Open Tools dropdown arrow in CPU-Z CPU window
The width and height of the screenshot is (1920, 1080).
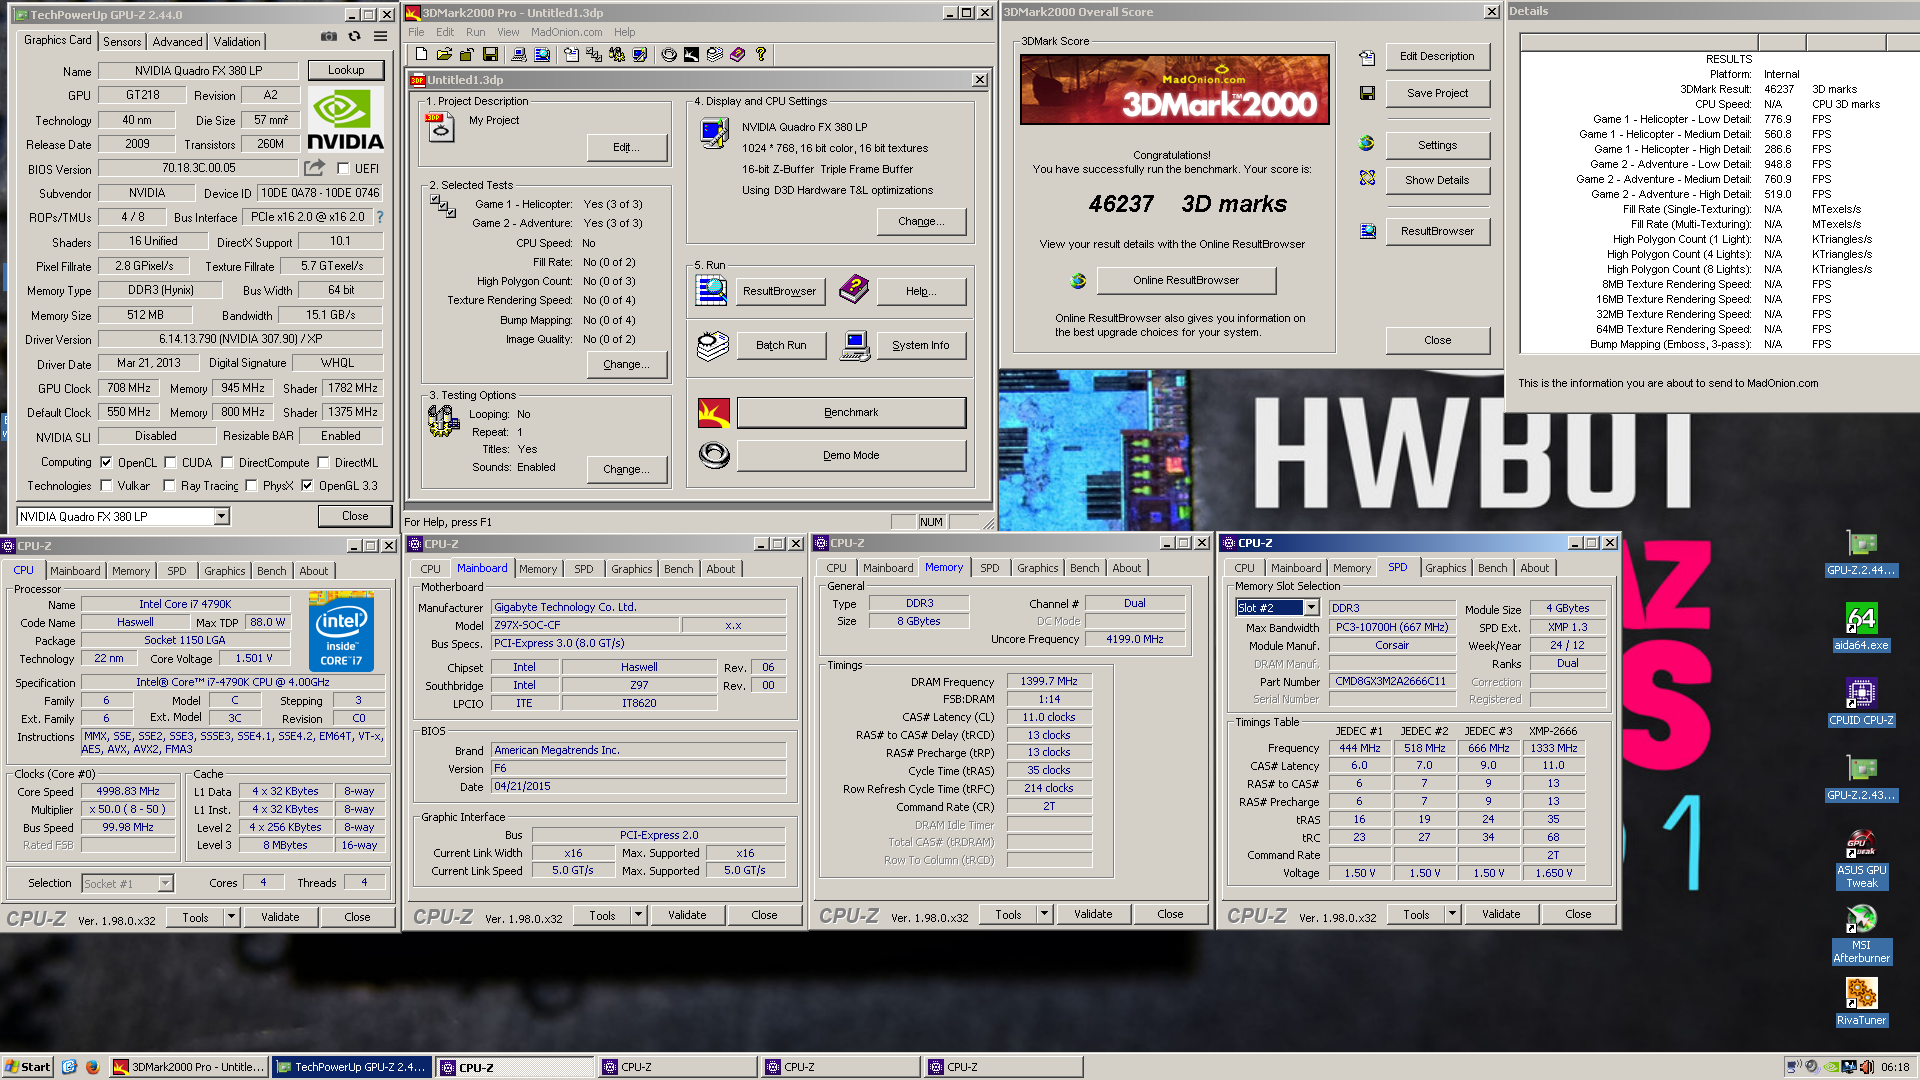(231, 916)
